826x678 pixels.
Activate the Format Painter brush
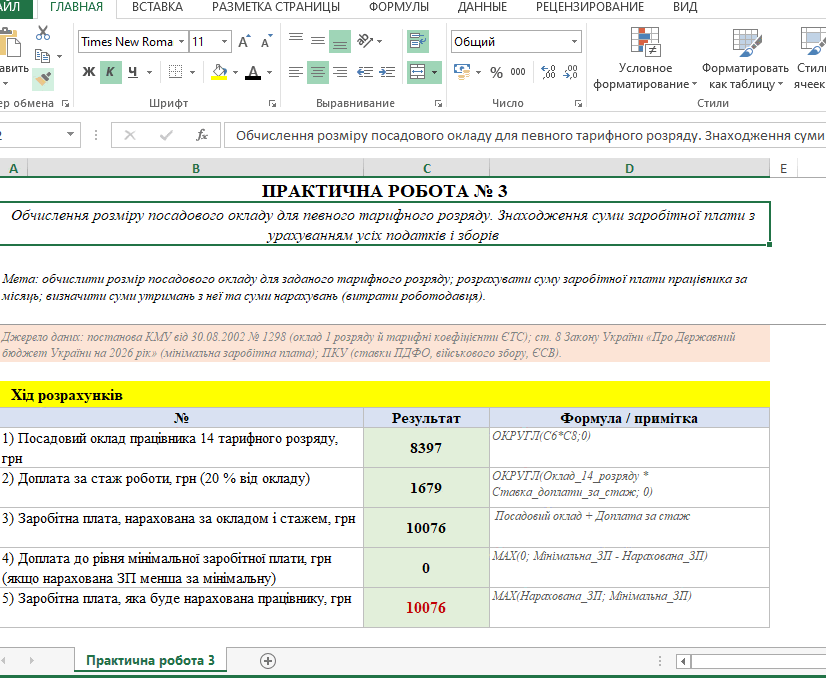click(43, 79)
